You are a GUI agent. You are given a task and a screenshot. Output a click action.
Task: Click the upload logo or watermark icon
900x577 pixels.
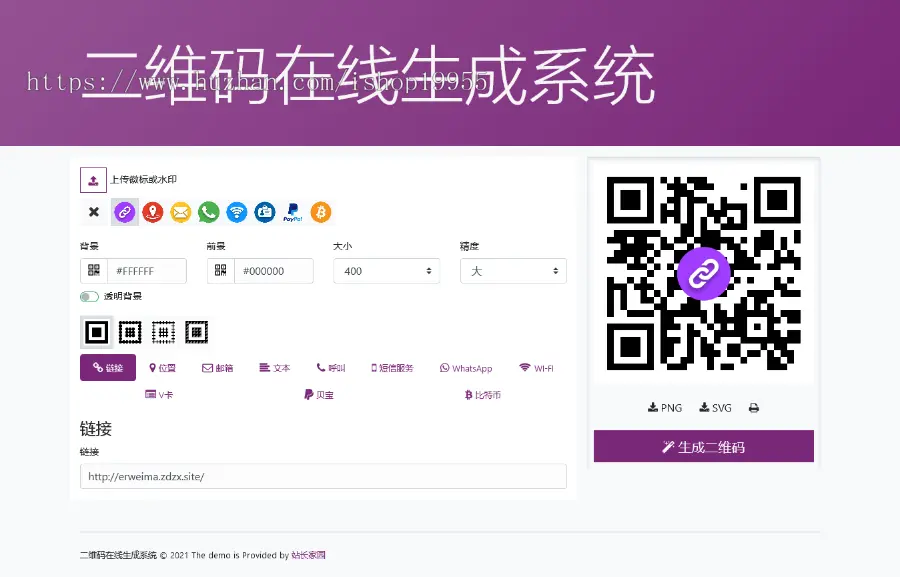(x=93, y=180)
